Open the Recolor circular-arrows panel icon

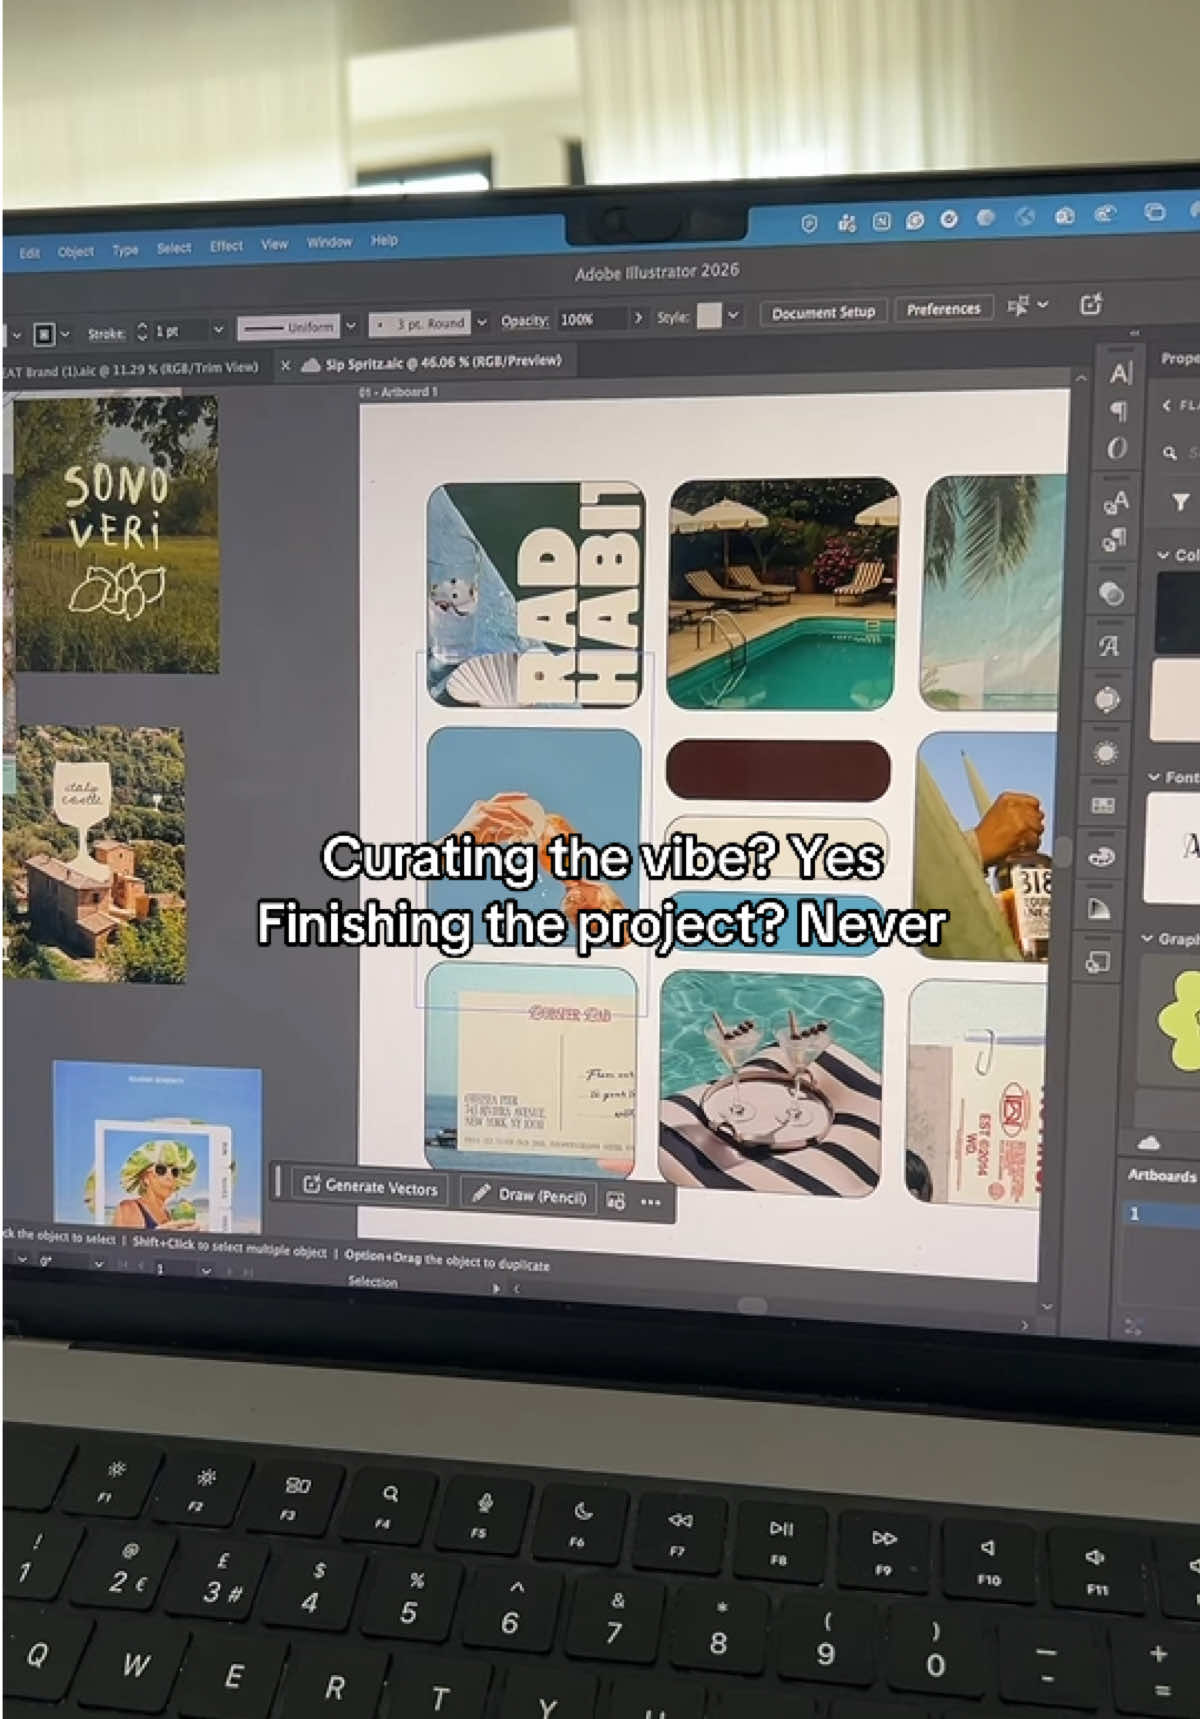(x=1107, y=699)
